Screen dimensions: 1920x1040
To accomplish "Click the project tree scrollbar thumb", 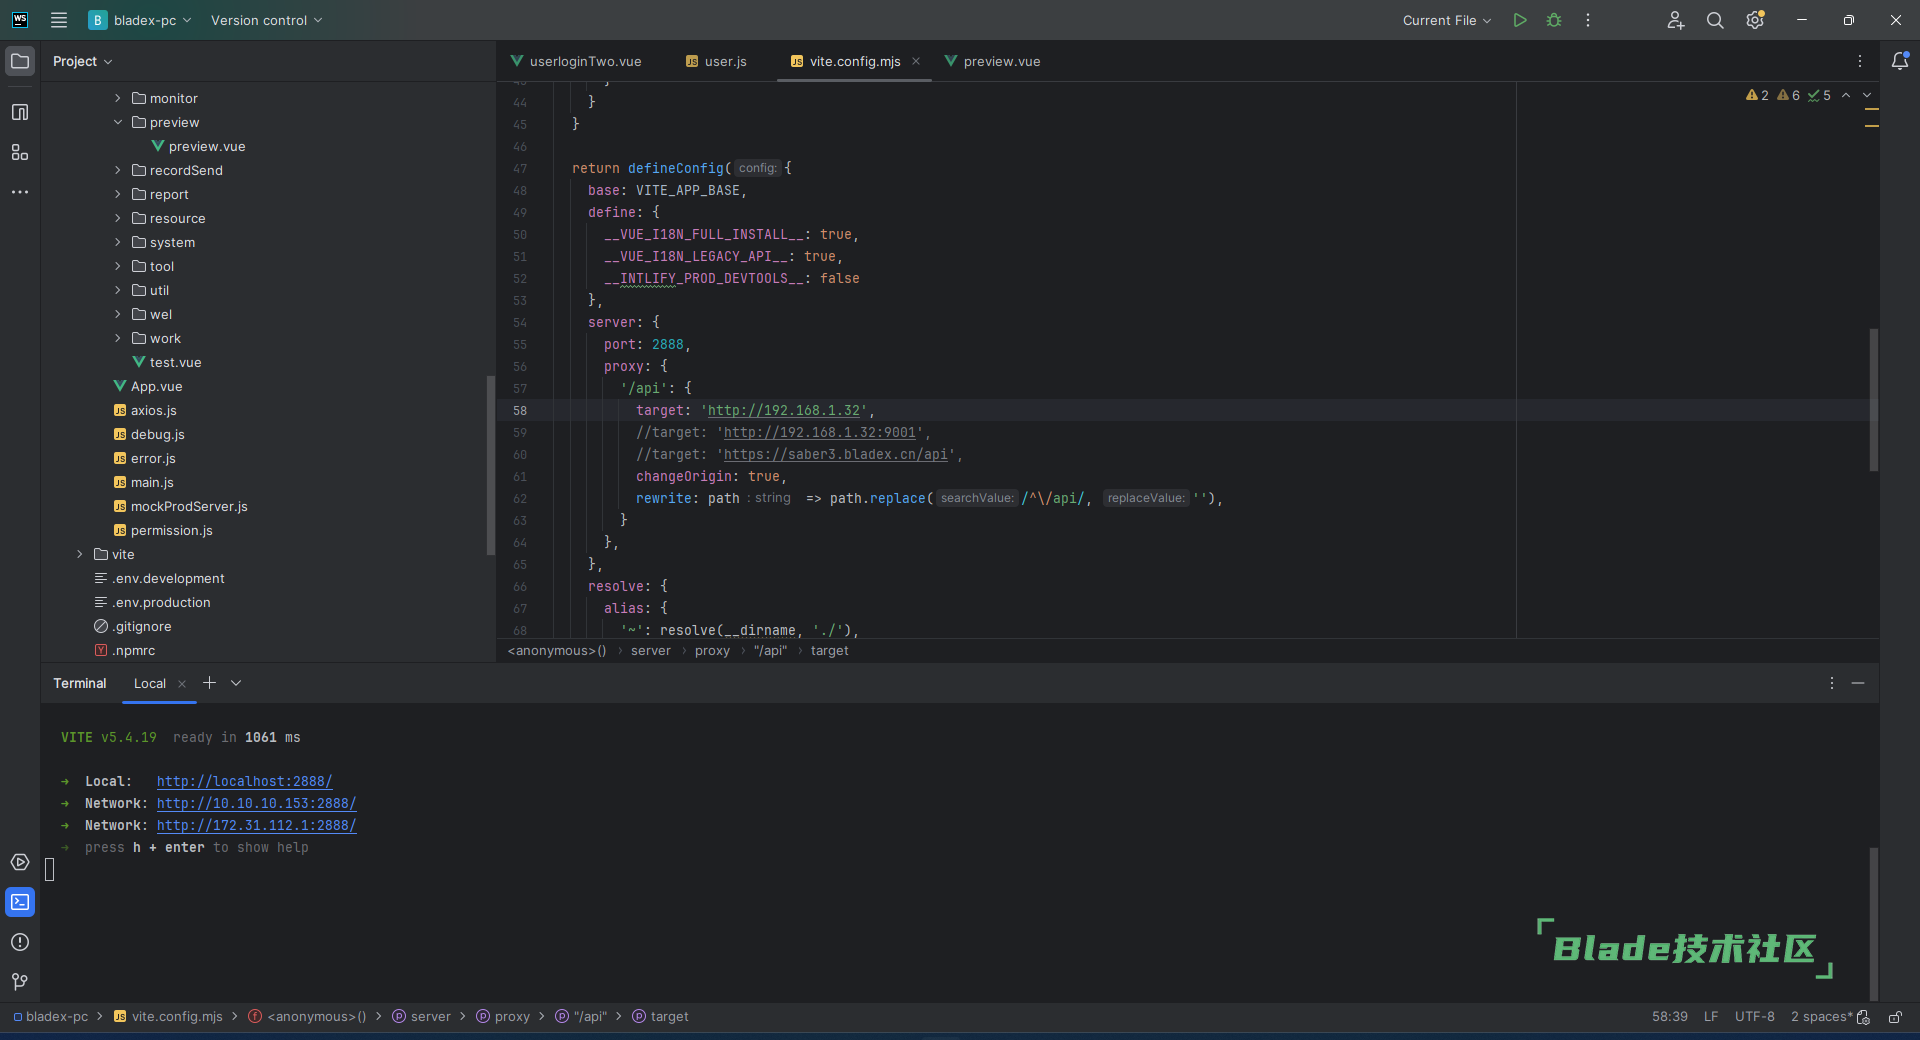I will pos(490,465).
